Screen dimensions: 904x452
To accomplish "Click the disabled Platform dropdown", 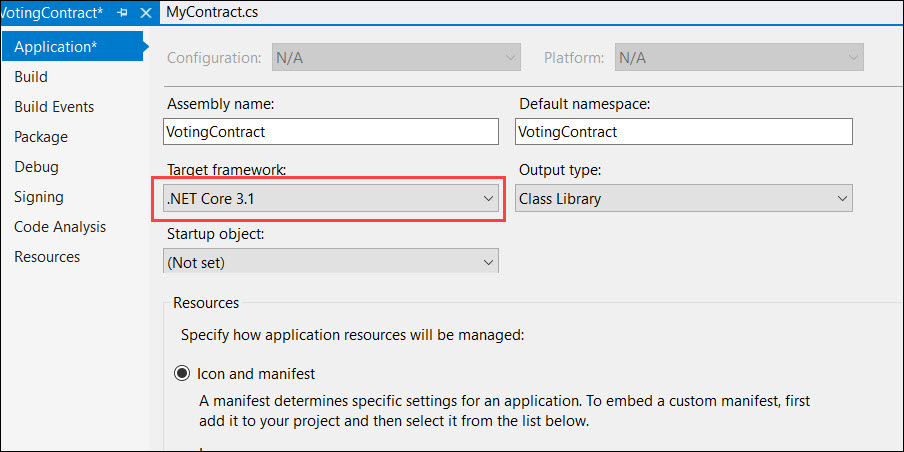I will click(738, 58).
